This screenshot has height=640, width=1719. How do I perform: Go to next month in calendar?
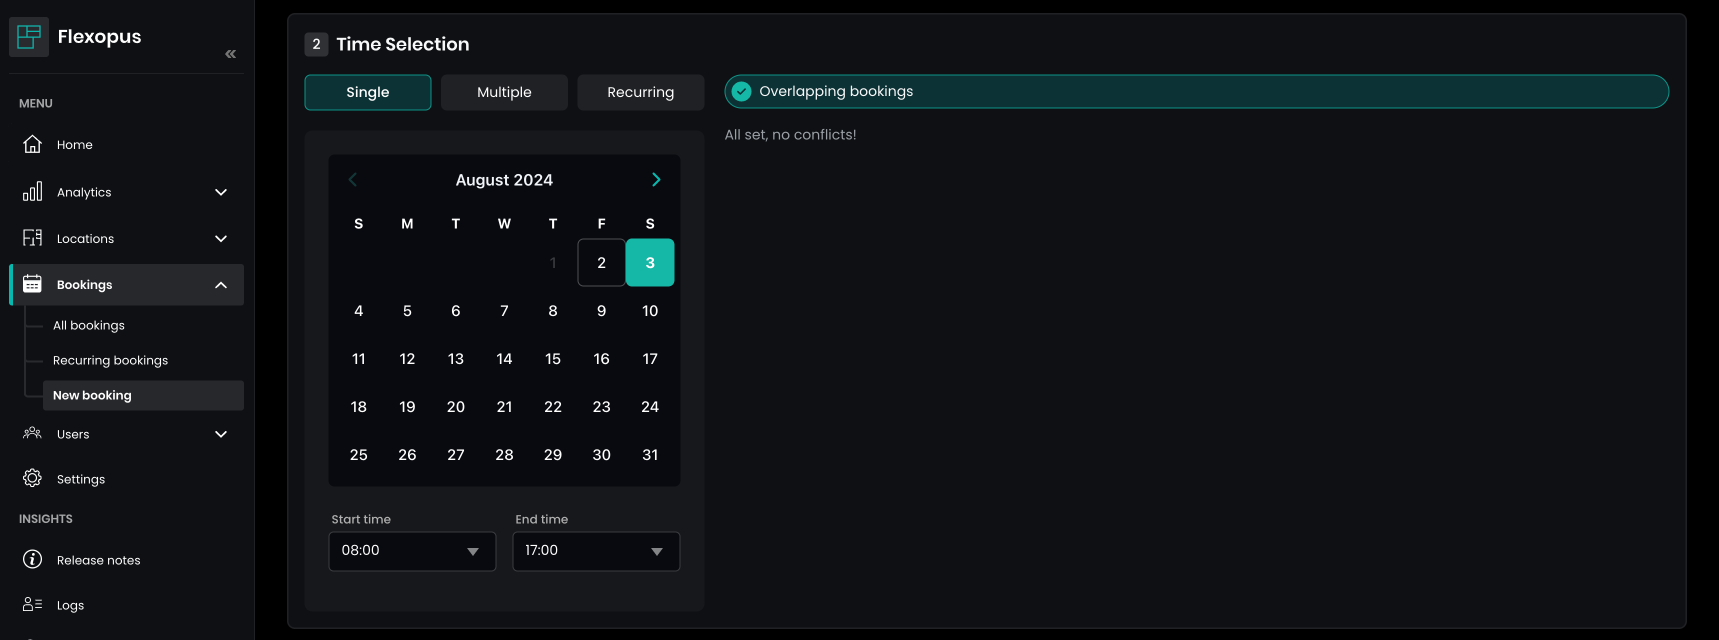pos(656,180)
